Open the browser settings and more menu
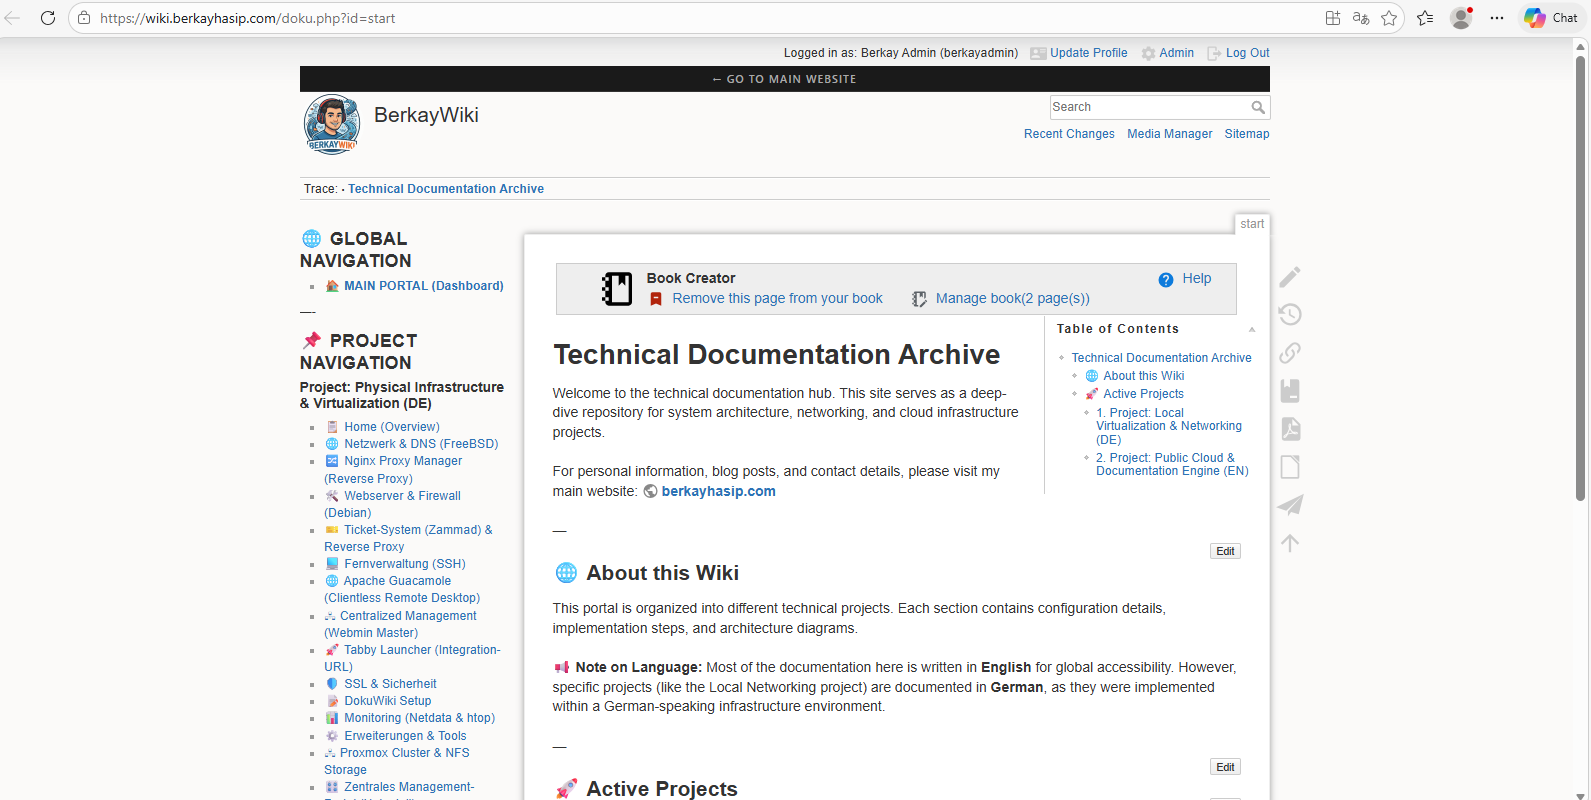Screen dimensions: 1591x800 pos(1497,18)
